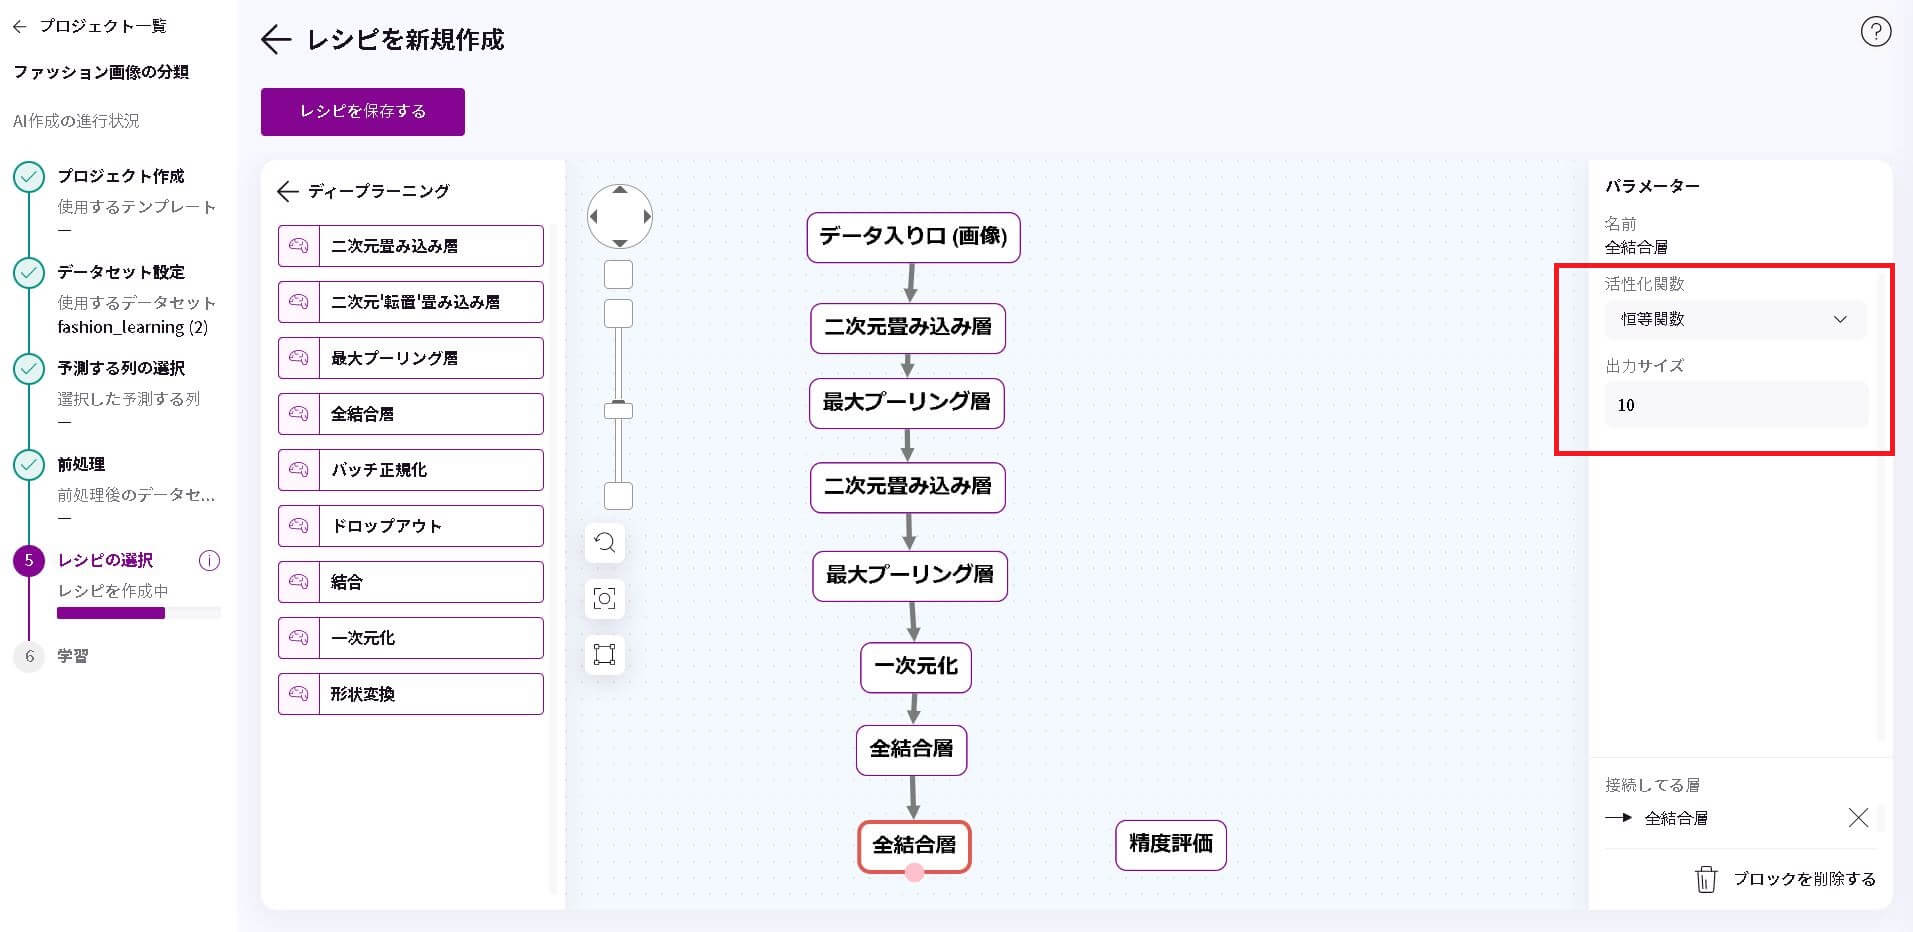Click ファッション画像の分類 project title
Screen dimensions: 1913x932
[x=101, y=72]
